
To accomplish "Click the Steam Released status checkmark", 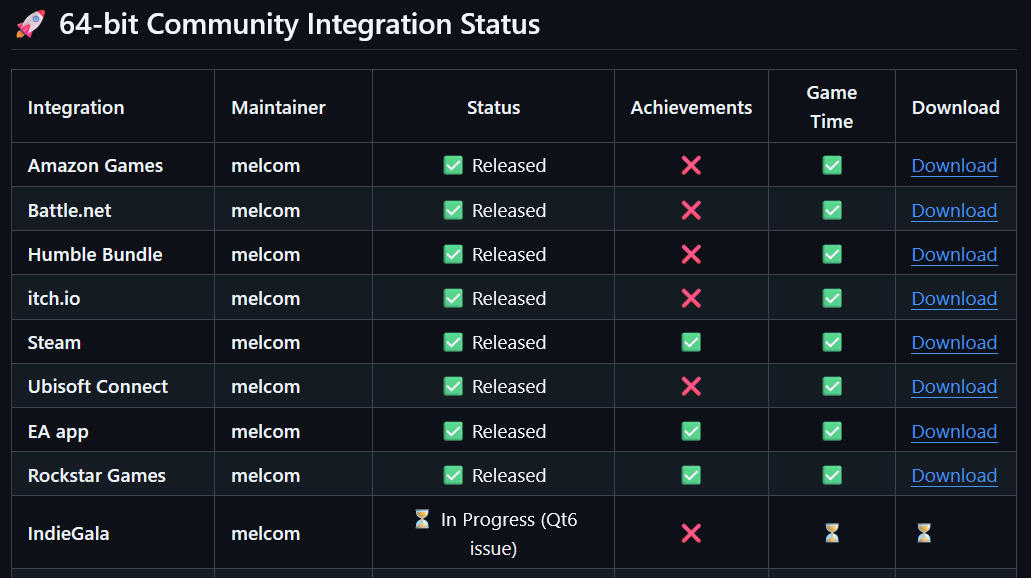I will click(x=453, y=342).
